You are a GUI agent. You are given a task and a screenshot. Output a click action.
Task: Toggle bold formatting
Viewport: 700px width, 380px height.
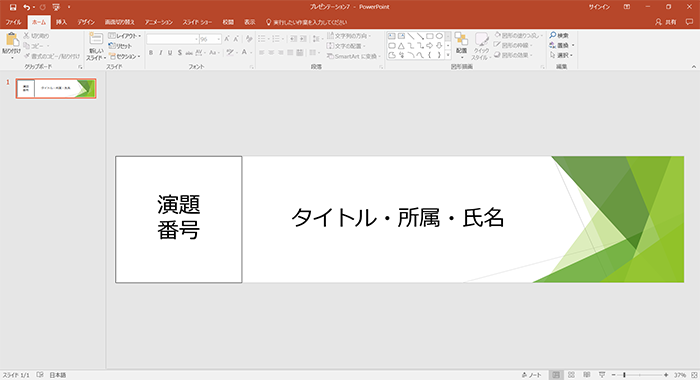[x=151, y=53]
